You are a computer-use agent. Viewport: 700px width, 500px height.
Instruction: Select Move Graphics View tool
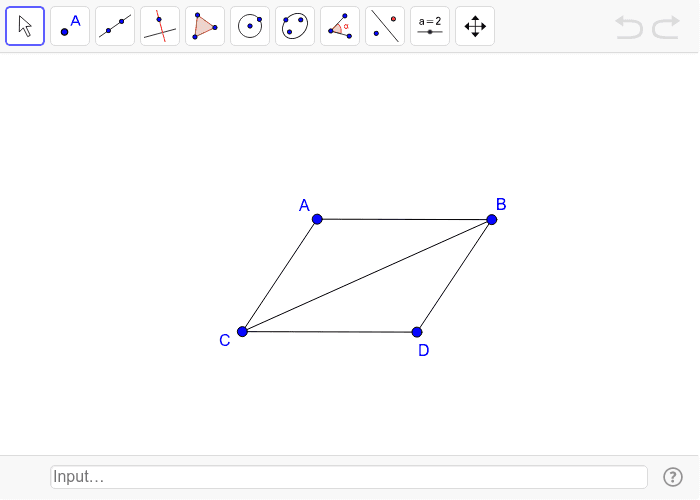pyautogui.click(x=475, y=26)
